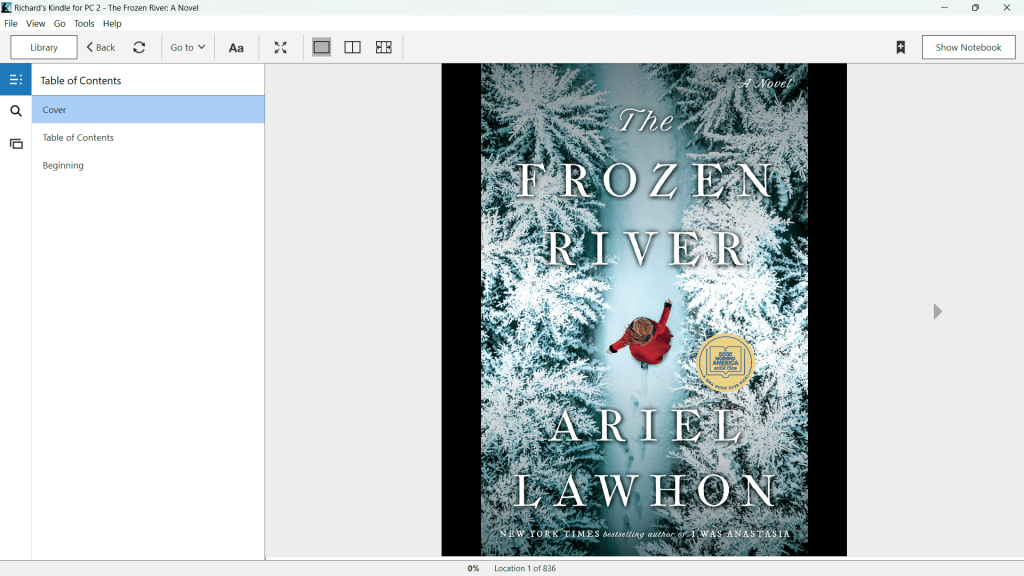
Task: Open the search panel magnifier icon
Action: [16, 111]
